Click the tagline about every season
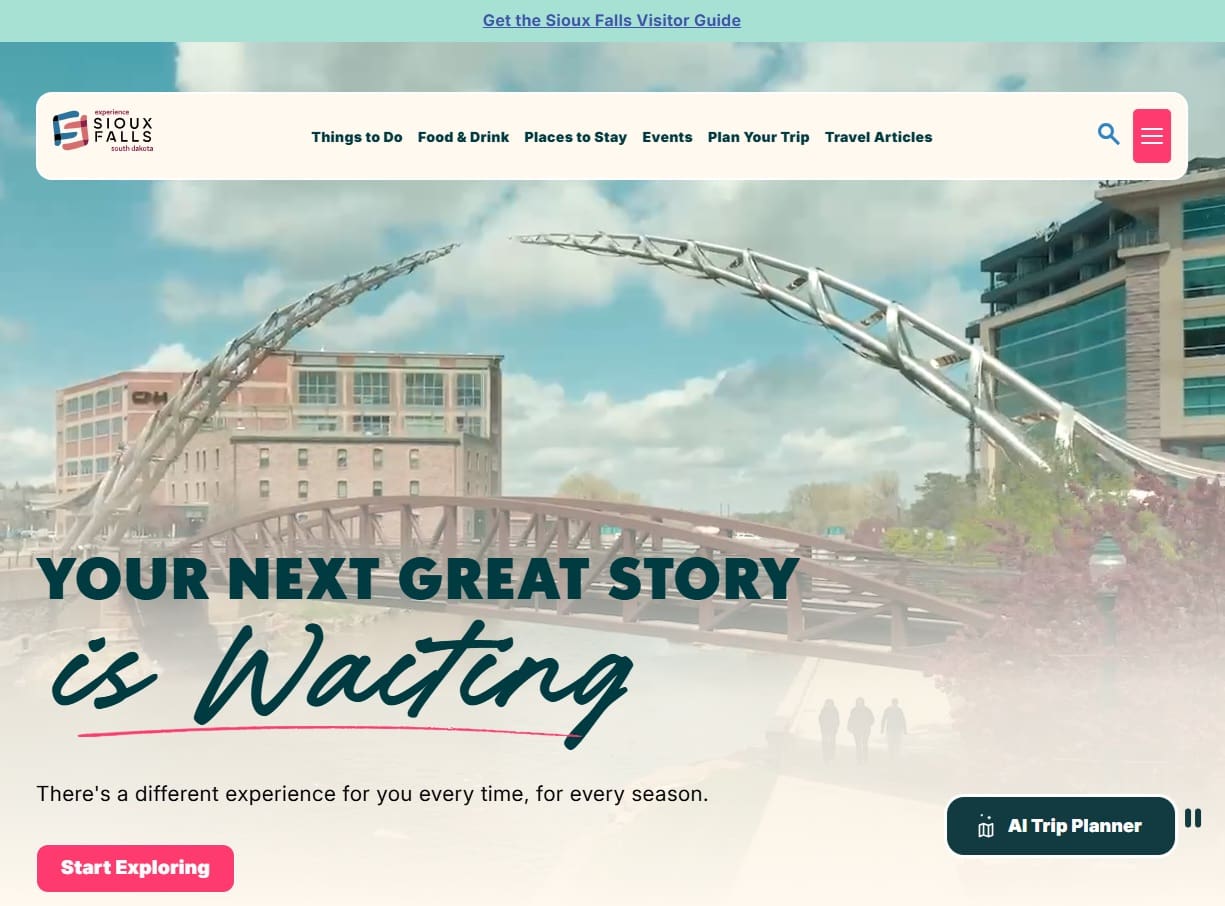The width and height of the screenshot is (1225, 906). pyautogui.click(x=372, y=794)
